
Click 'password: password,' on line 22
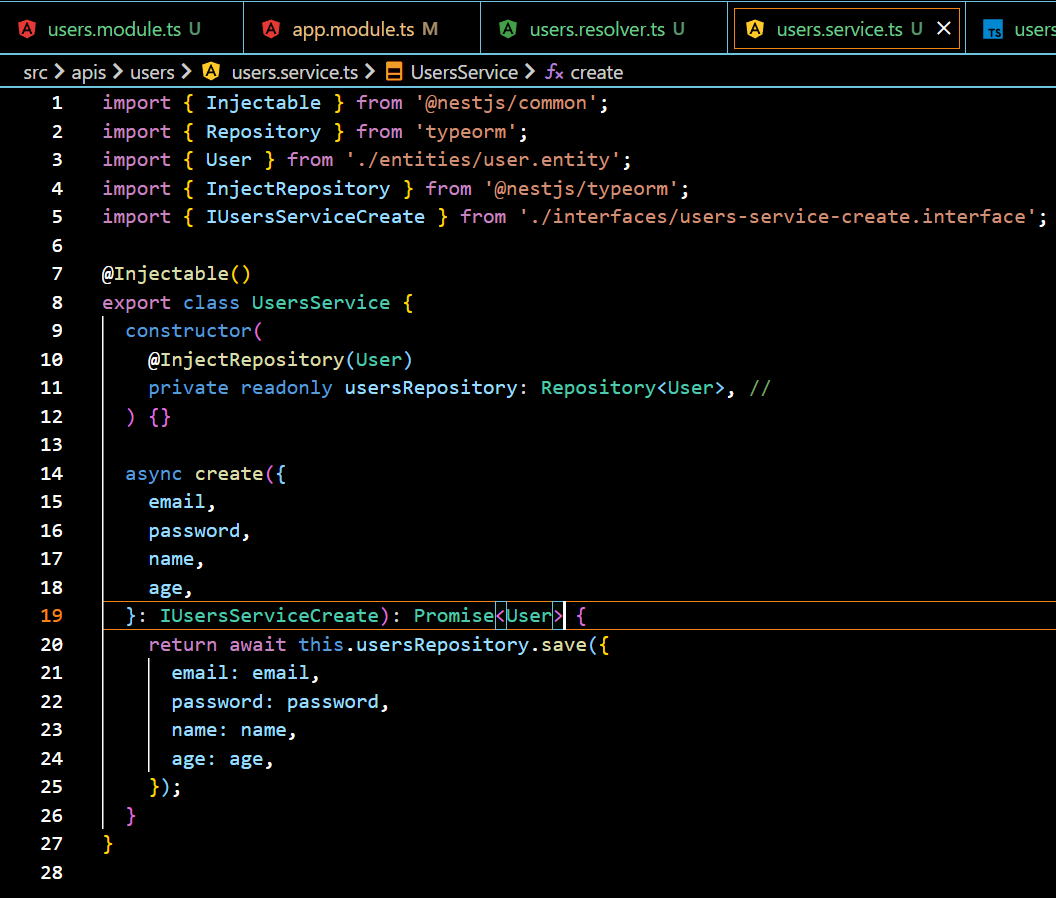[x=280, y=702]
